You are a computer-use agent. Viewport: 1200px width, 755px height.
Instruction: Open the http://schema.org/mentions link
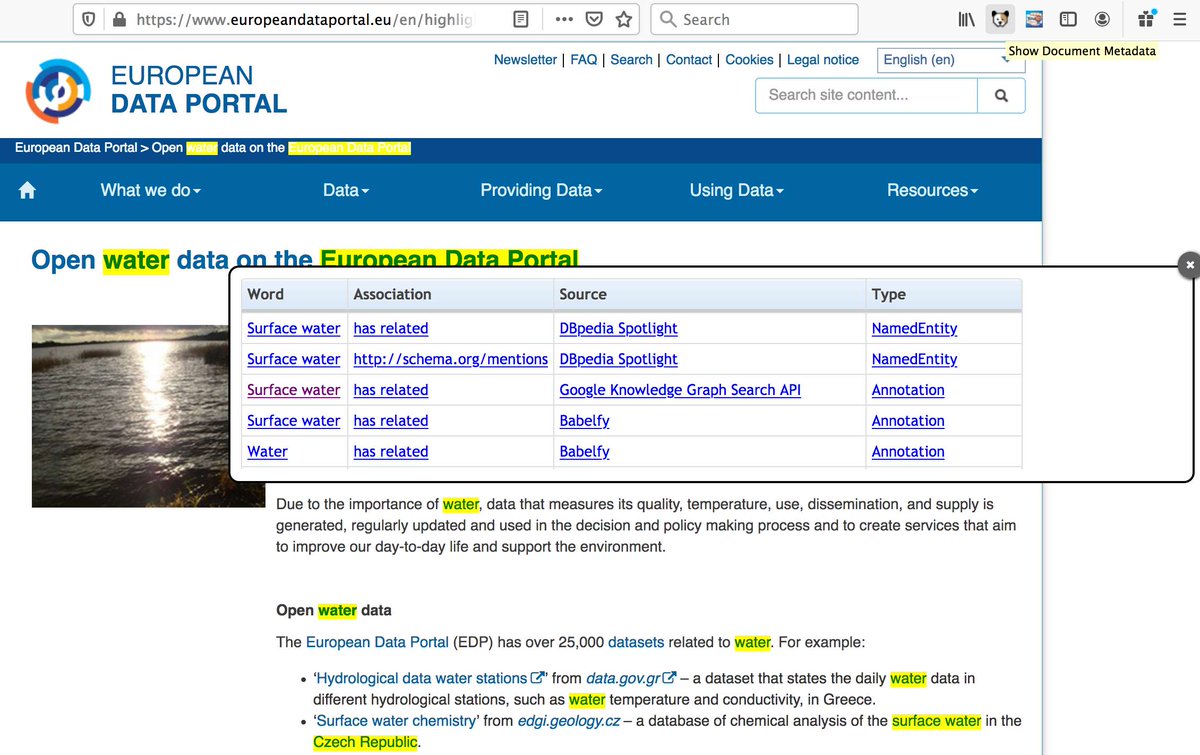coord(451,359)
